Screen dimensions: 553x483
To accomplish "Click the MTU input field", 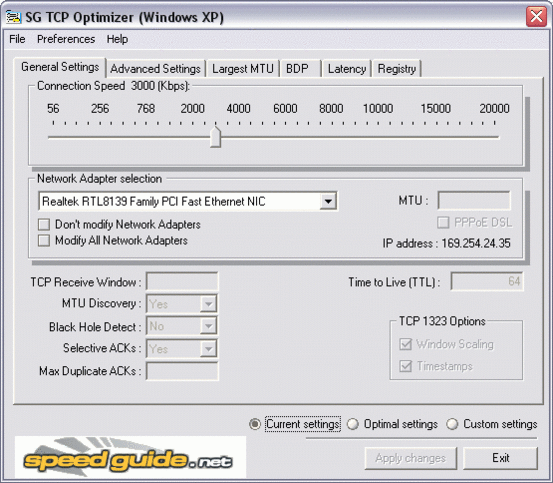I will [x=474, y=201].
